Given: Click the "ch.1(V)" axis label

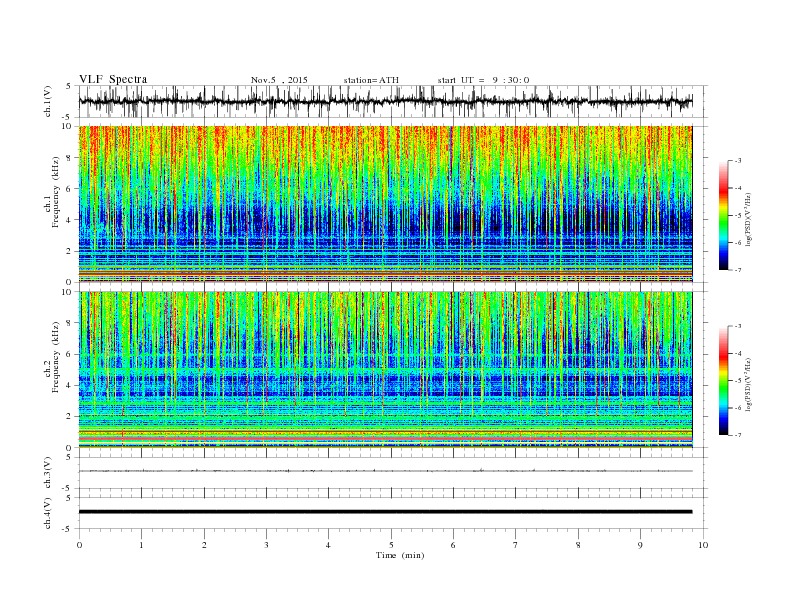Looking at the screenshot, I should 48,101.
